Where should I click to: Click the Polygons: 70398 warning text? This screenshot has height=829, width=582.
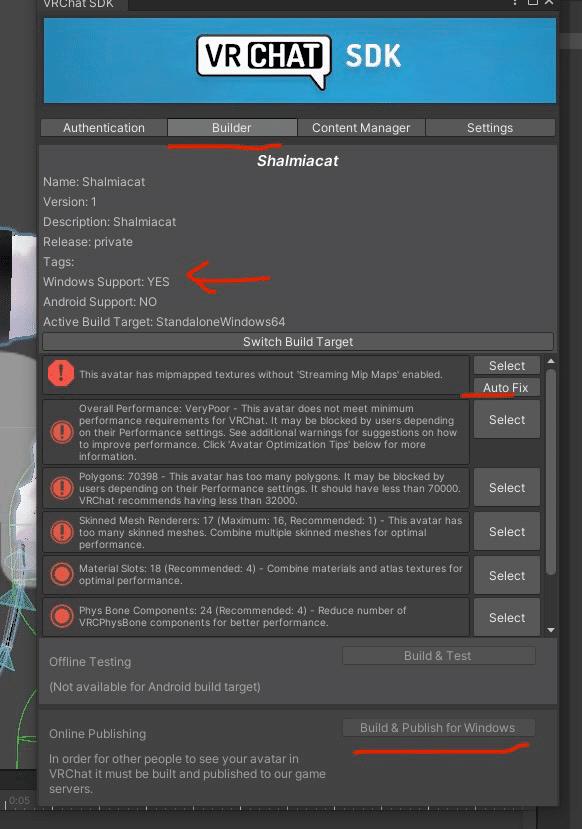(270, 488)
